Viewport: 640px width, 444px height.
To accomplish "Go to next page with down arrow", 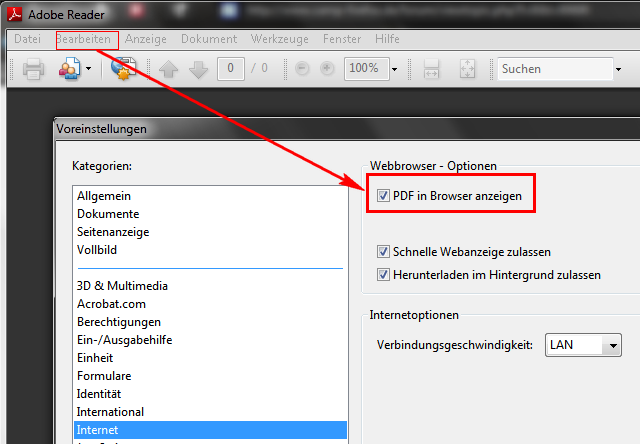I will [199, 69].
